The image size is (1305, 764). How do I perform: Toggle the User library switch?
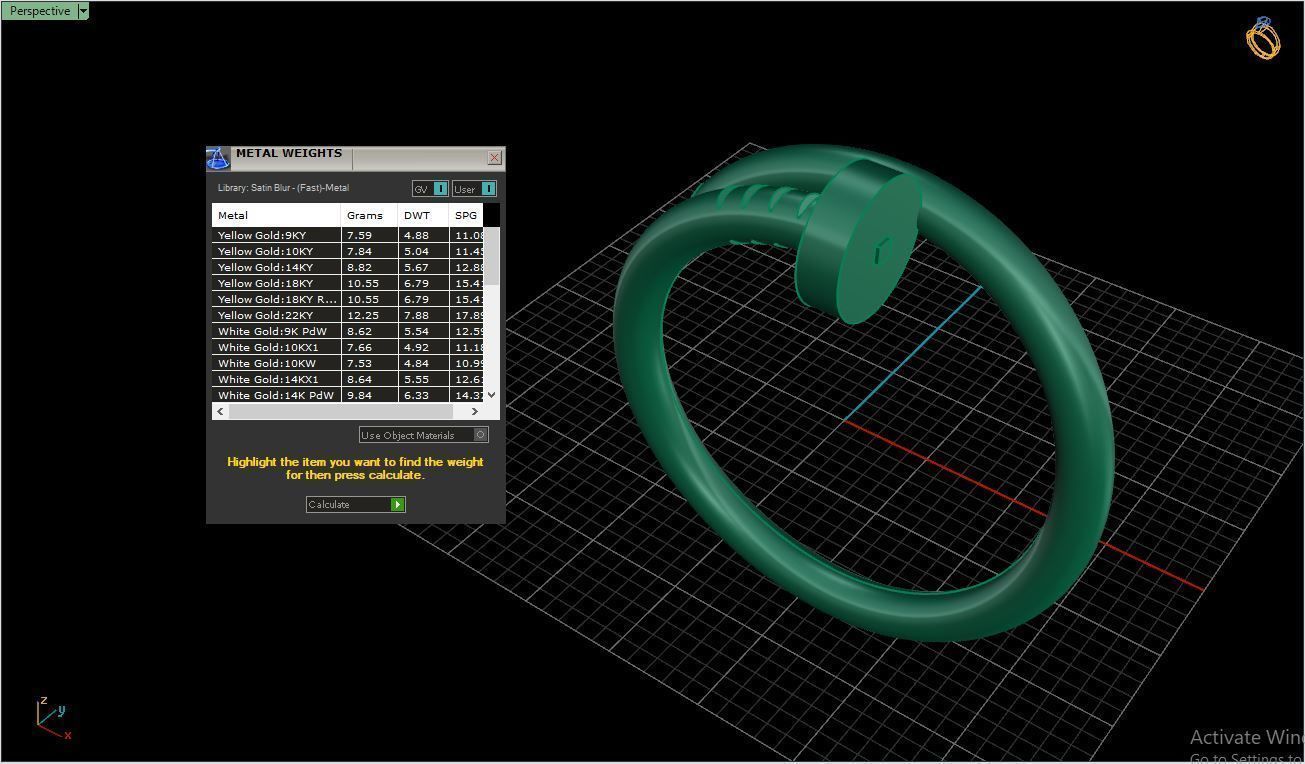(x=474, y=189)
